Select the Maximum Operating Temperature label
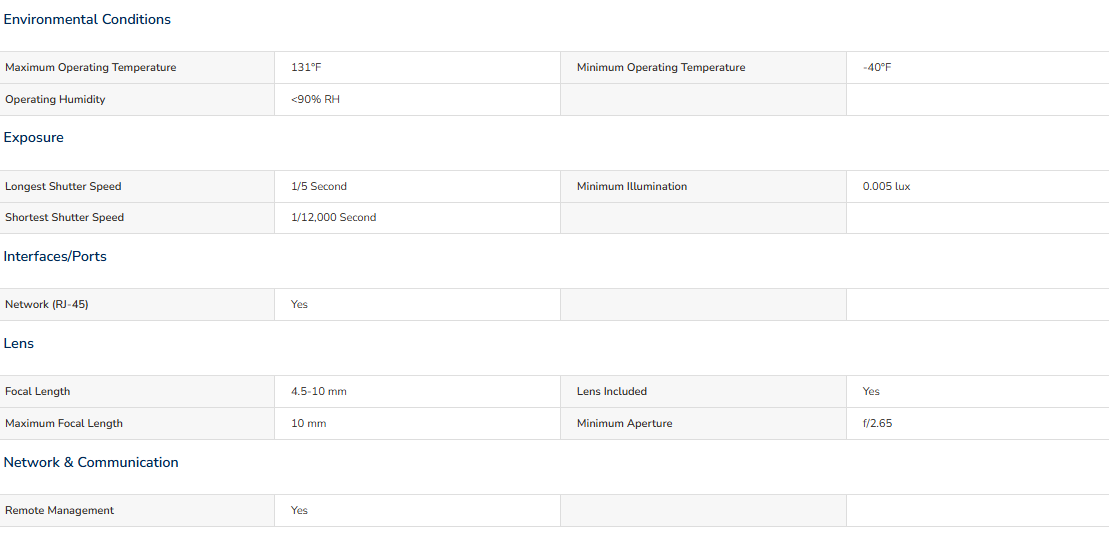The image size is (1109, 535). coord(90,67)
